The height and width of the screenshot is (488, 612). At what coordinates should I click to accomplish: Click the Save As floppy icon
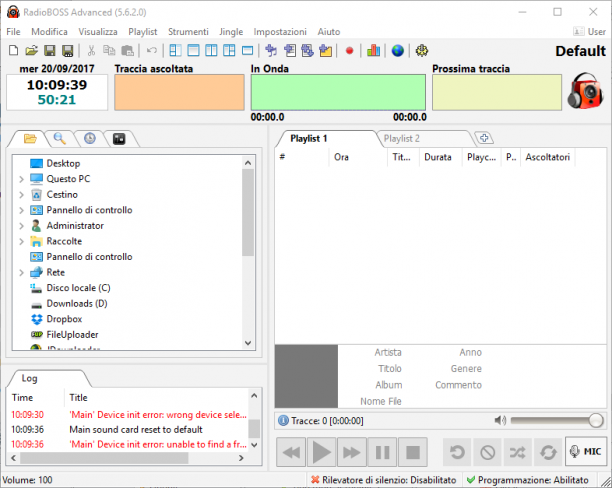coord(68,51)
